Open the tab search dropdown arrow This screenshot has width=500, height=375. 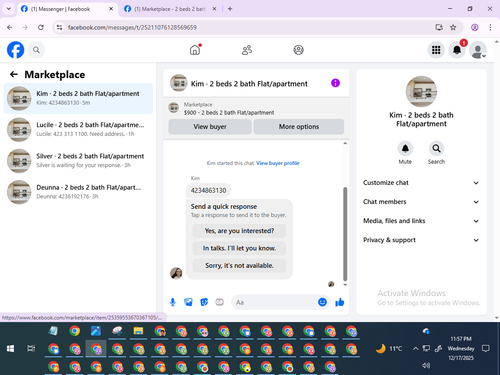pos(9,9)
